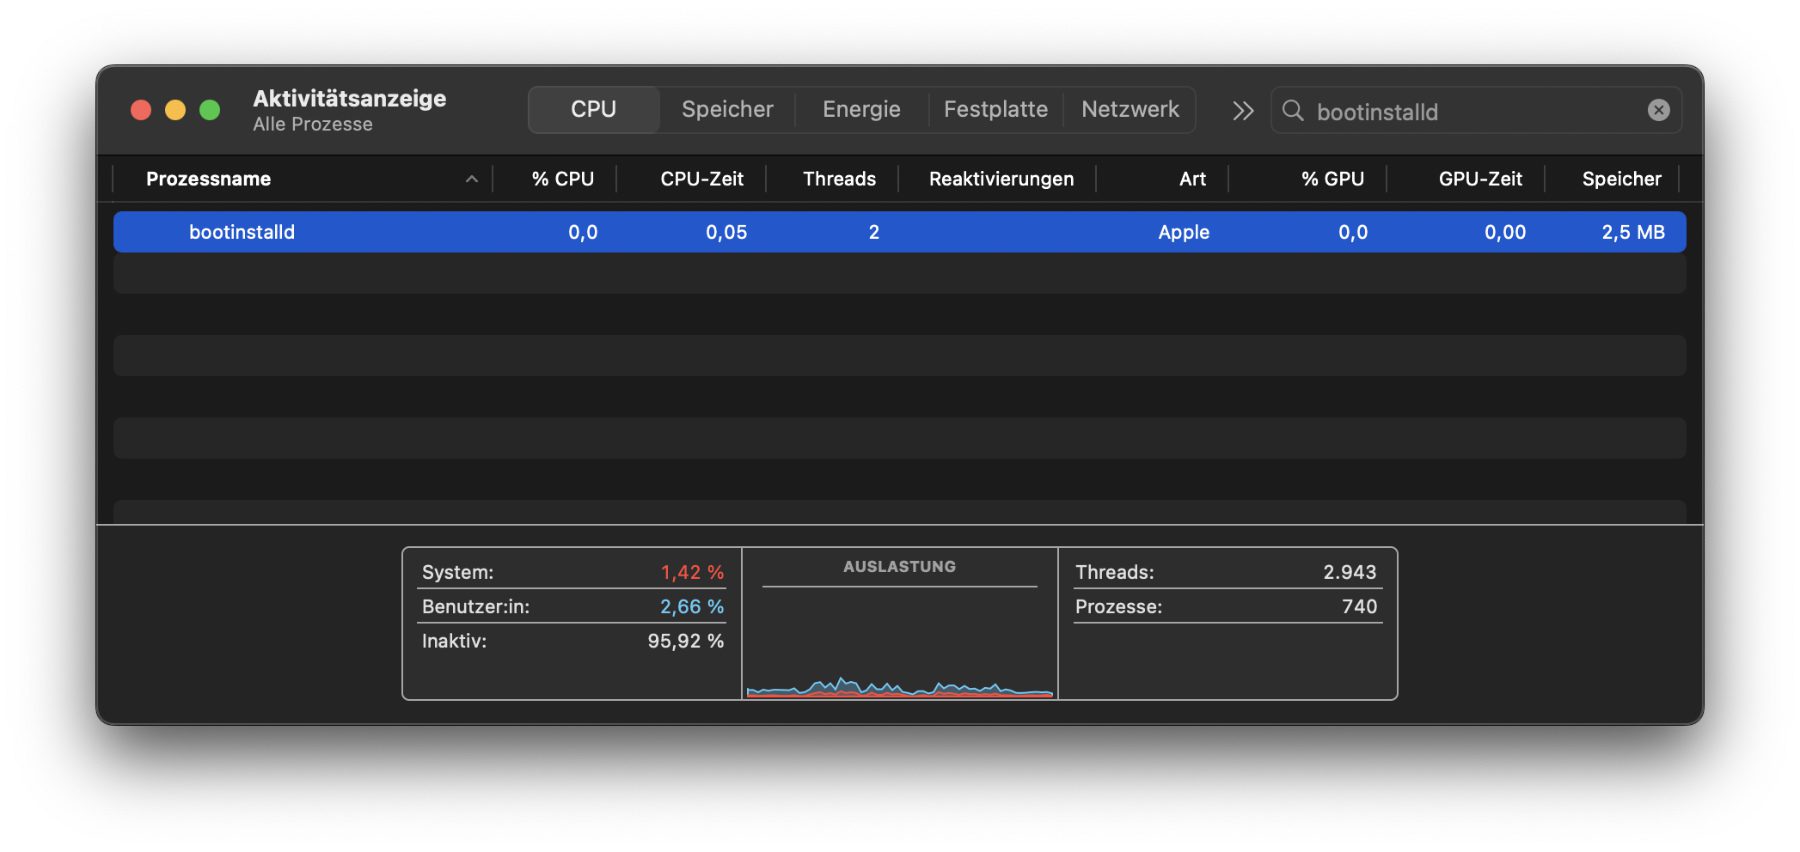
Task: Switch to the CPU tab
Action: point(593,109)
